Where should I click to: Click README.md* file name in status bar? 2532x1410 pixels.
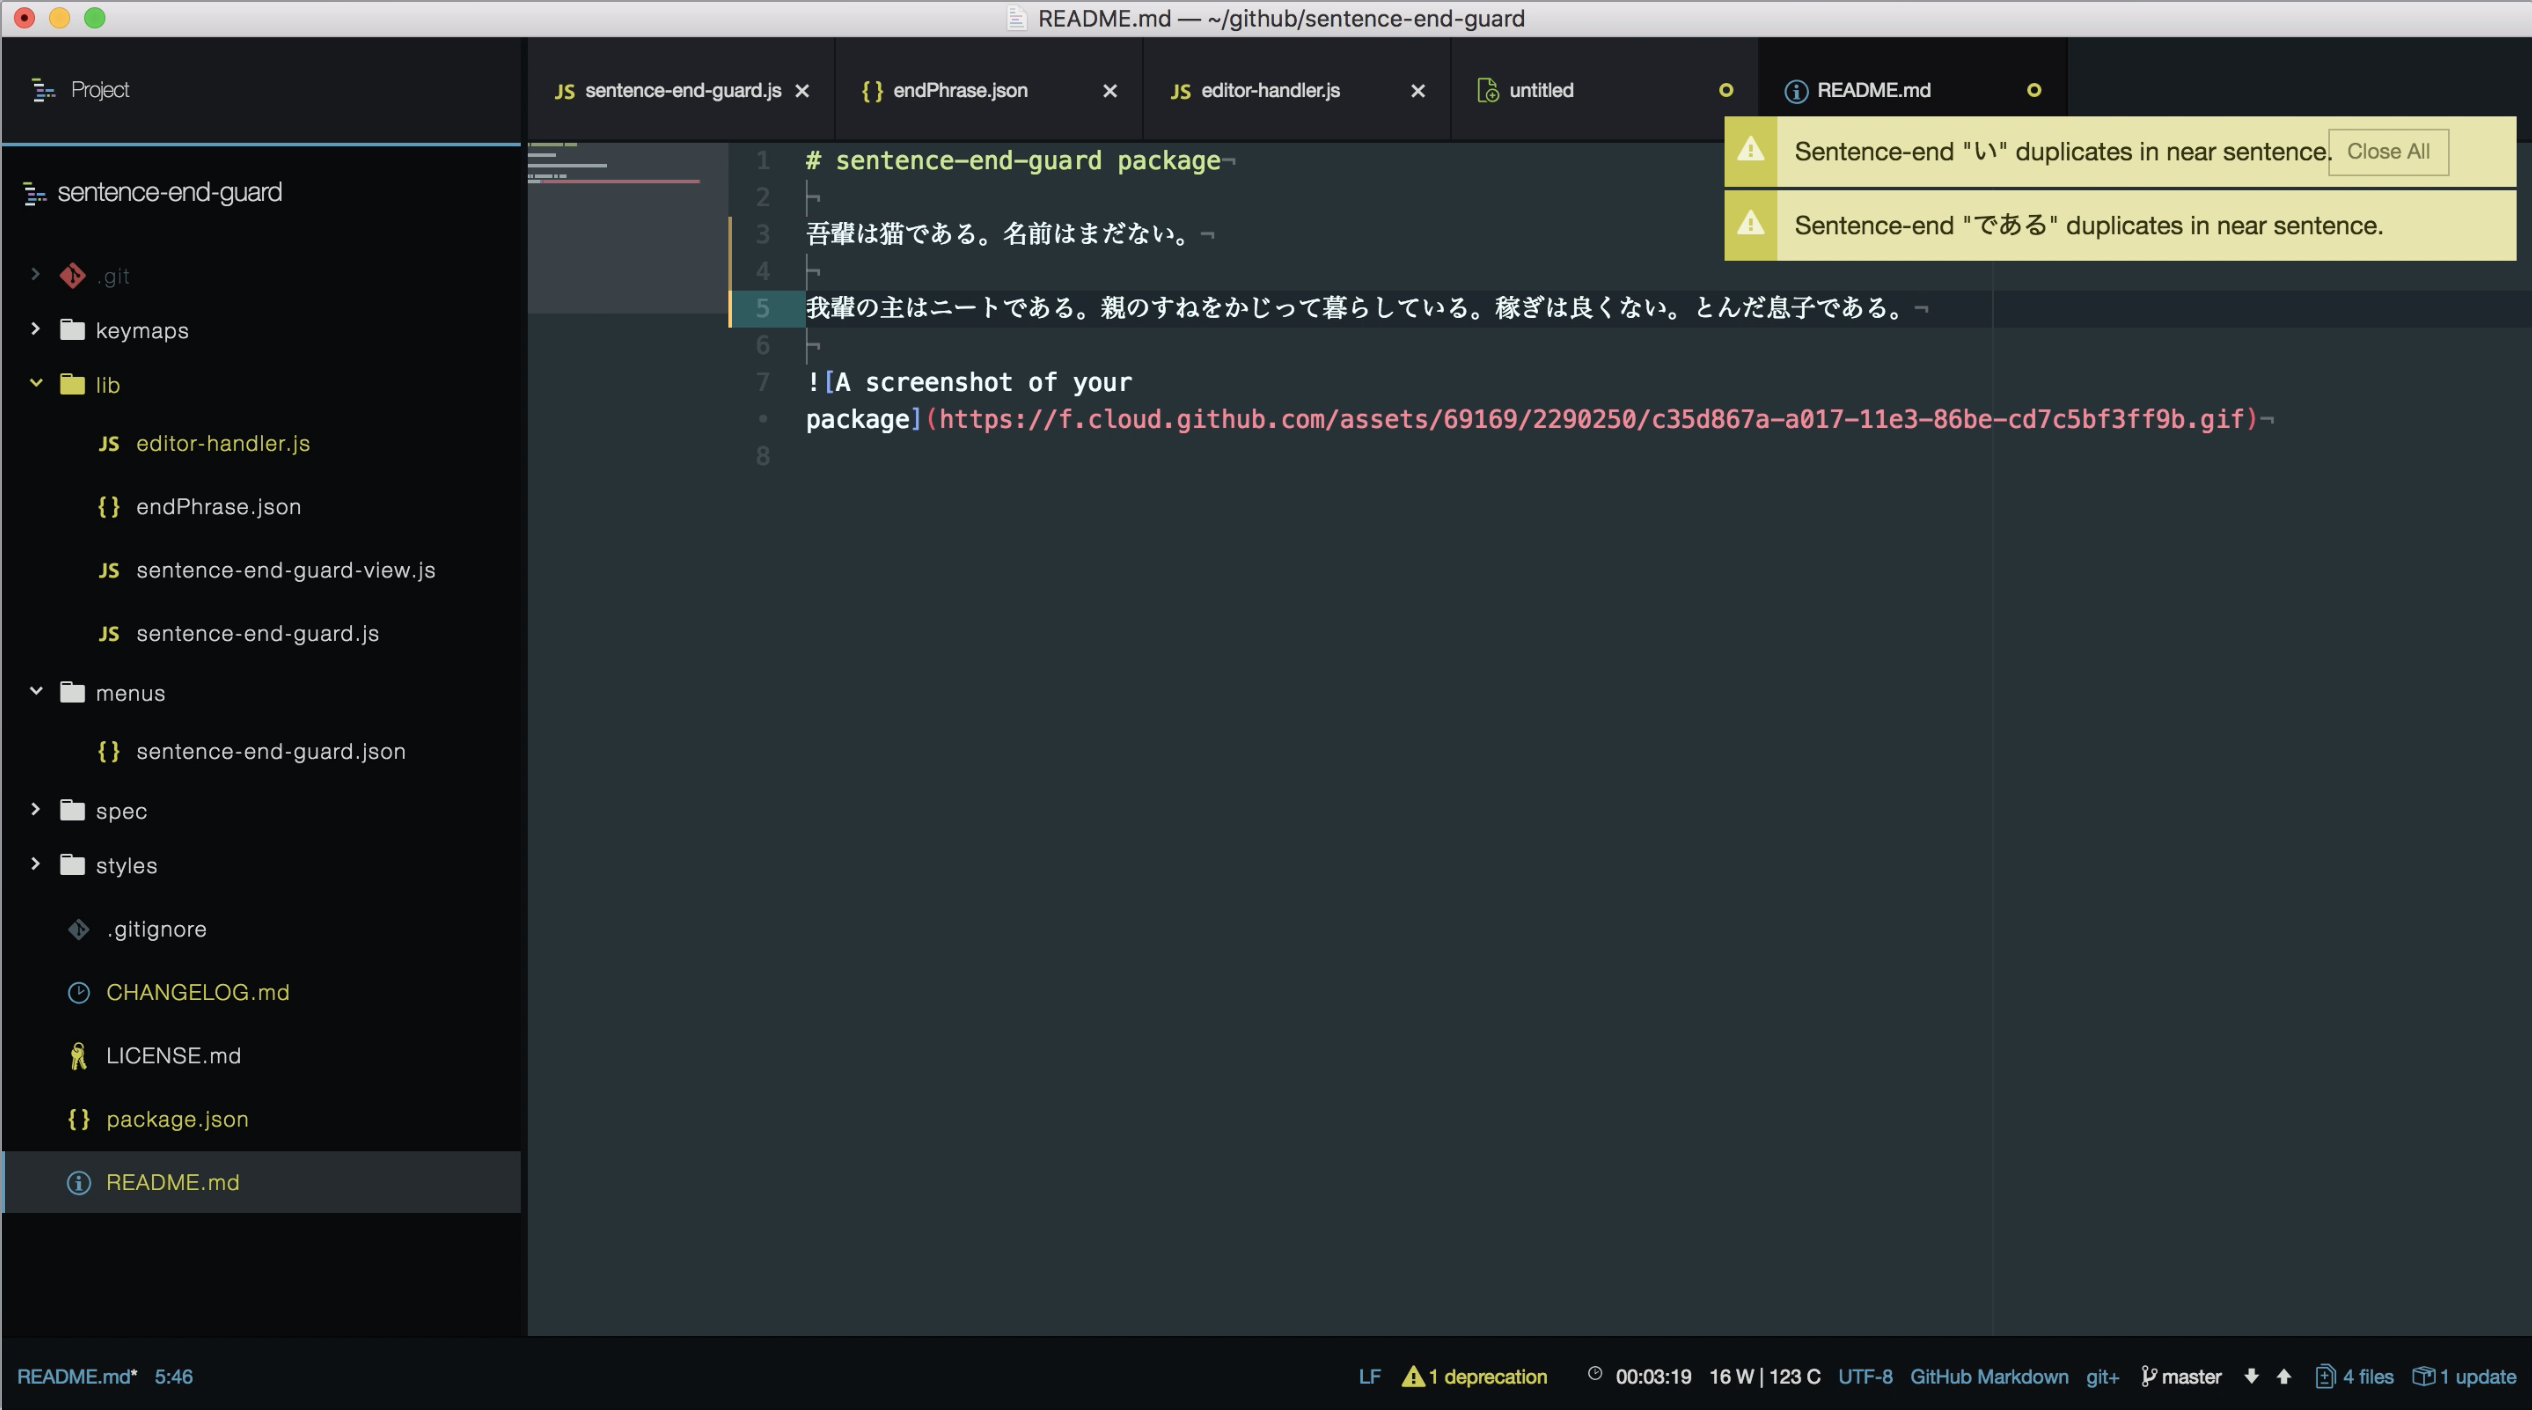(77, 1377)
